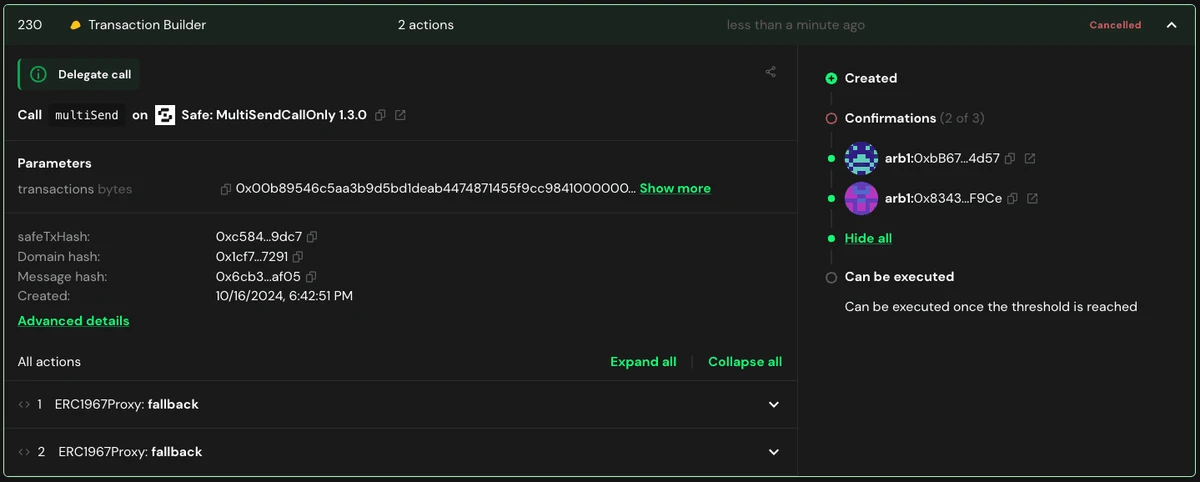Copy the safeTxHash value

[x=312, y=237]
